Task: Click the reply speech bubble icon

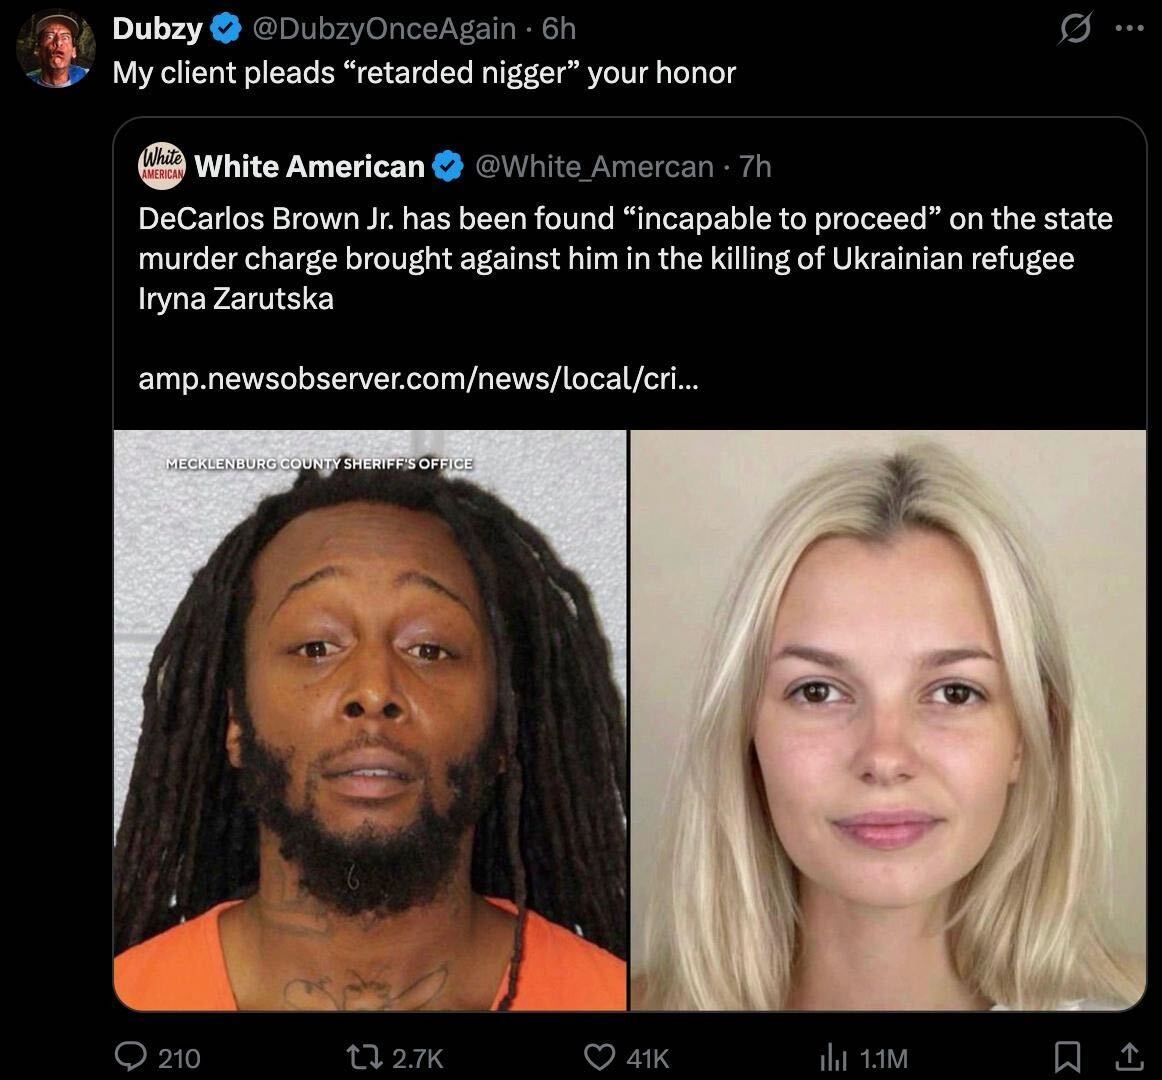Action: pos(130,1056)
